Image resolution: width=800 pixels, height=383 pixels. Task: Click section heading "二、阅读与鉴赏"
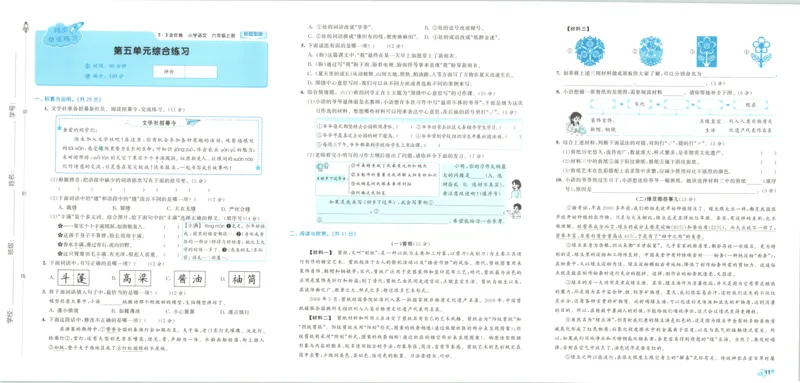pyautogui.click(x=310, y=234)
